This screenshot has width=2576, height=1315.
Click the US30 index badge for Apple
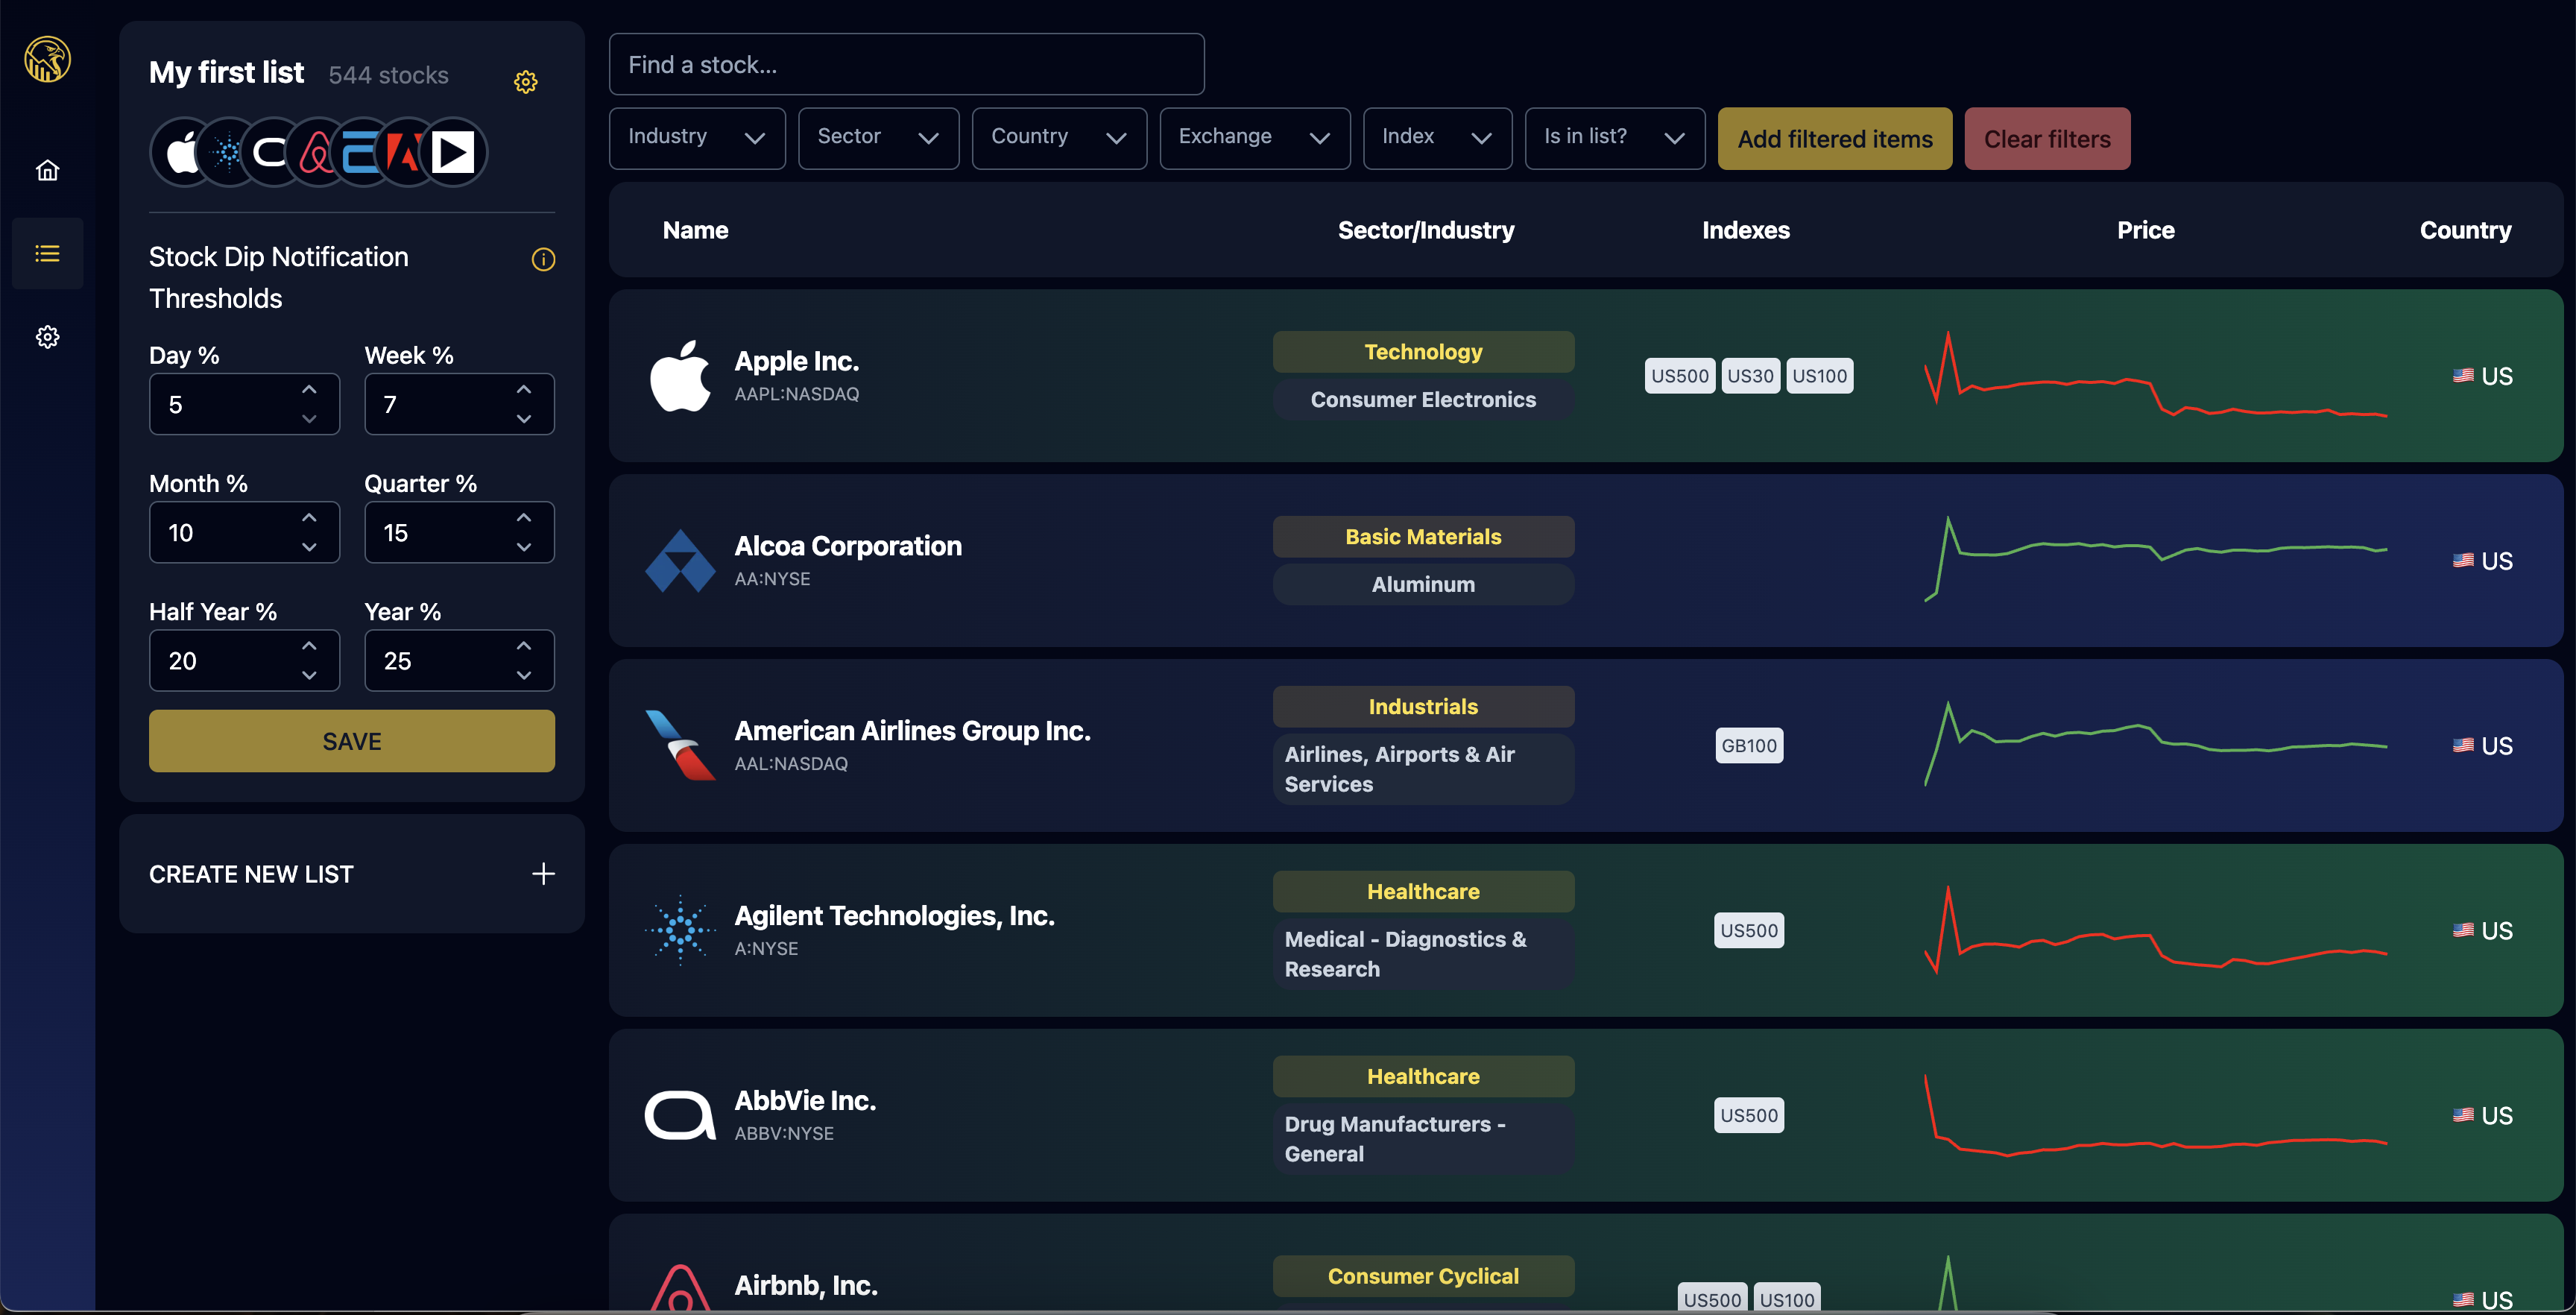[x=1750, y=376]
